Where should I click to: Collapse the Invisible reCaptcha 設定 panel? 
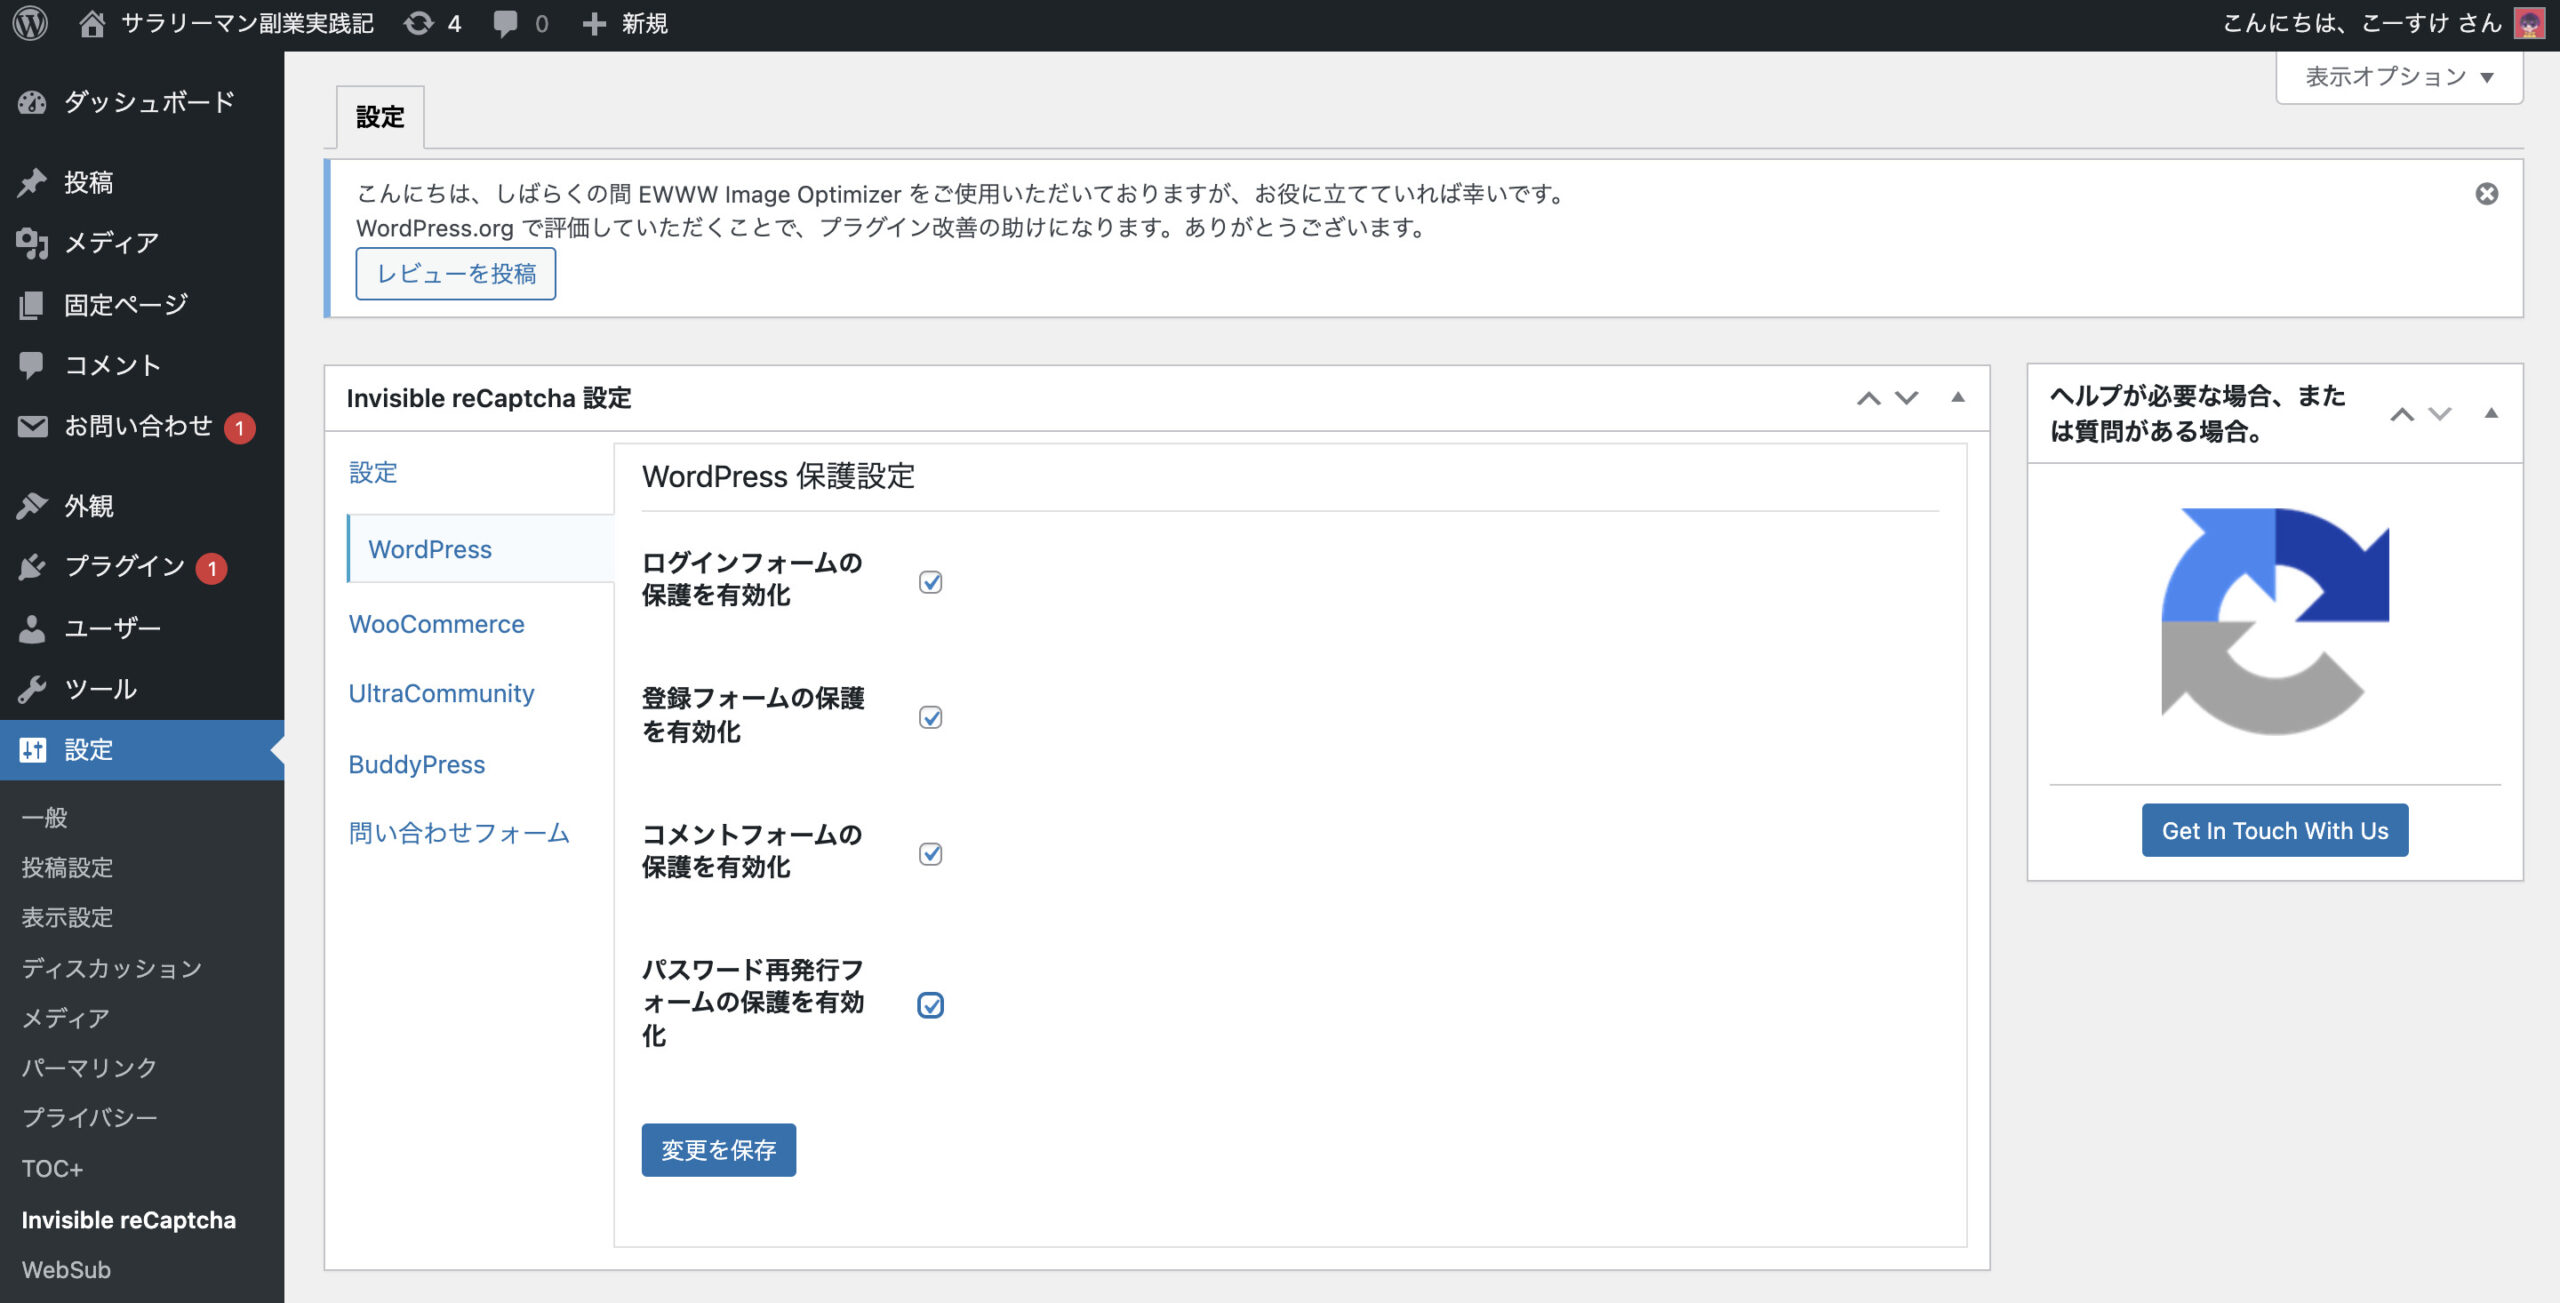tap(1957, 398)
